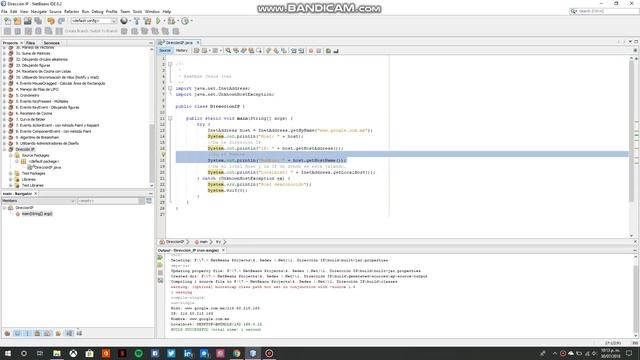Image resolution: width=640 pixels, height=360 pixels.
Task: Open the Tools menu
Action: (138, 12)
